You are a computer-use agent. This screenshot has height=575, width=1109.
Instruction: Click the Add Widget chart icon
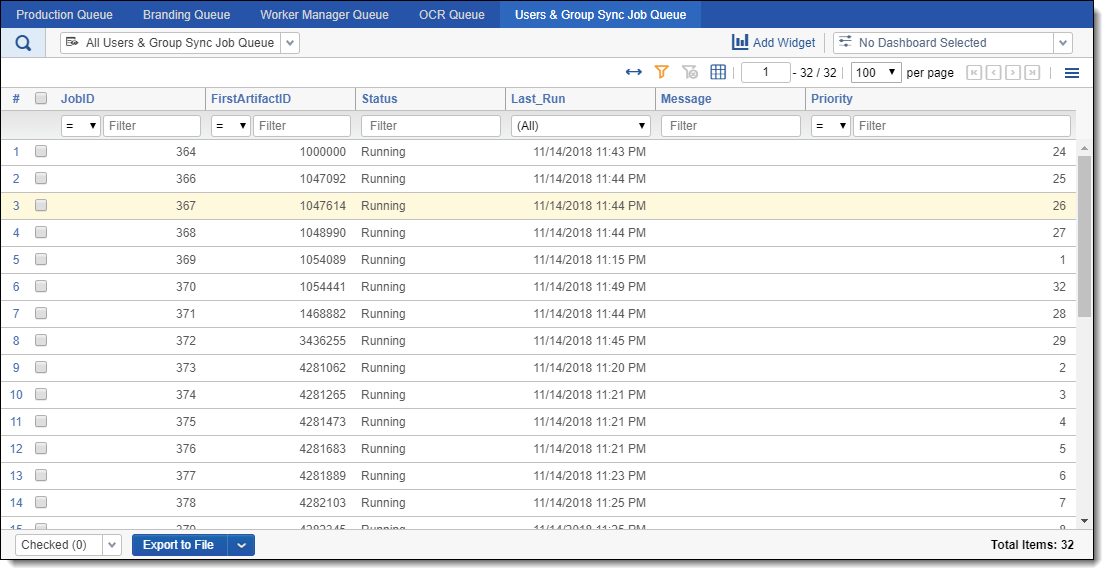pos(740,43)
